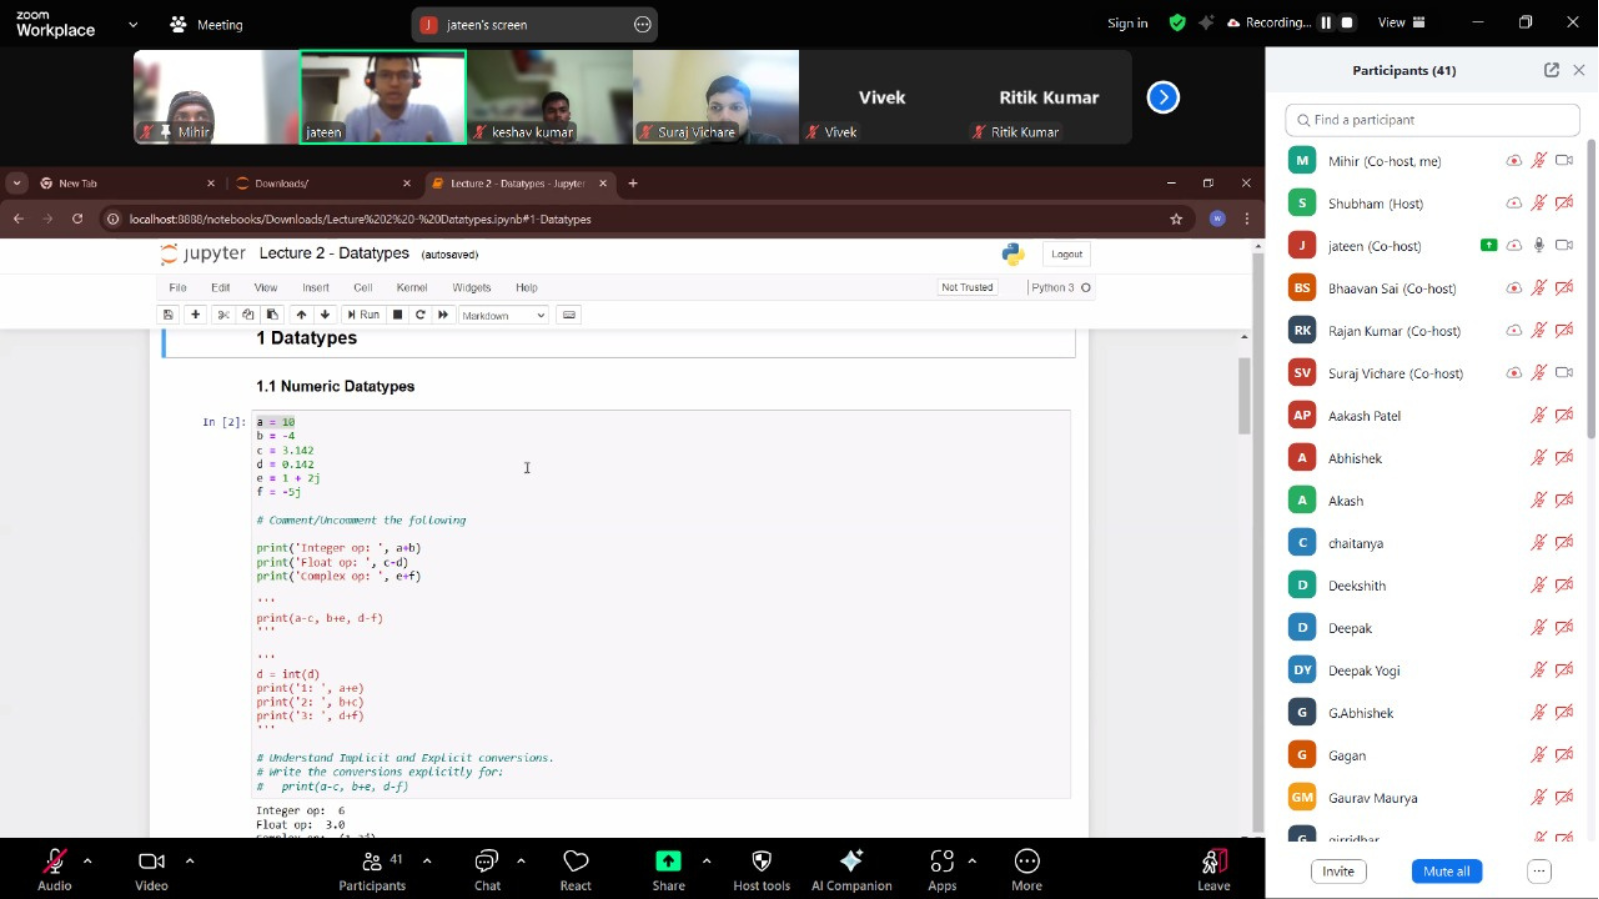
Task: Open Zoom Apps panel
Action: (942, 868)
